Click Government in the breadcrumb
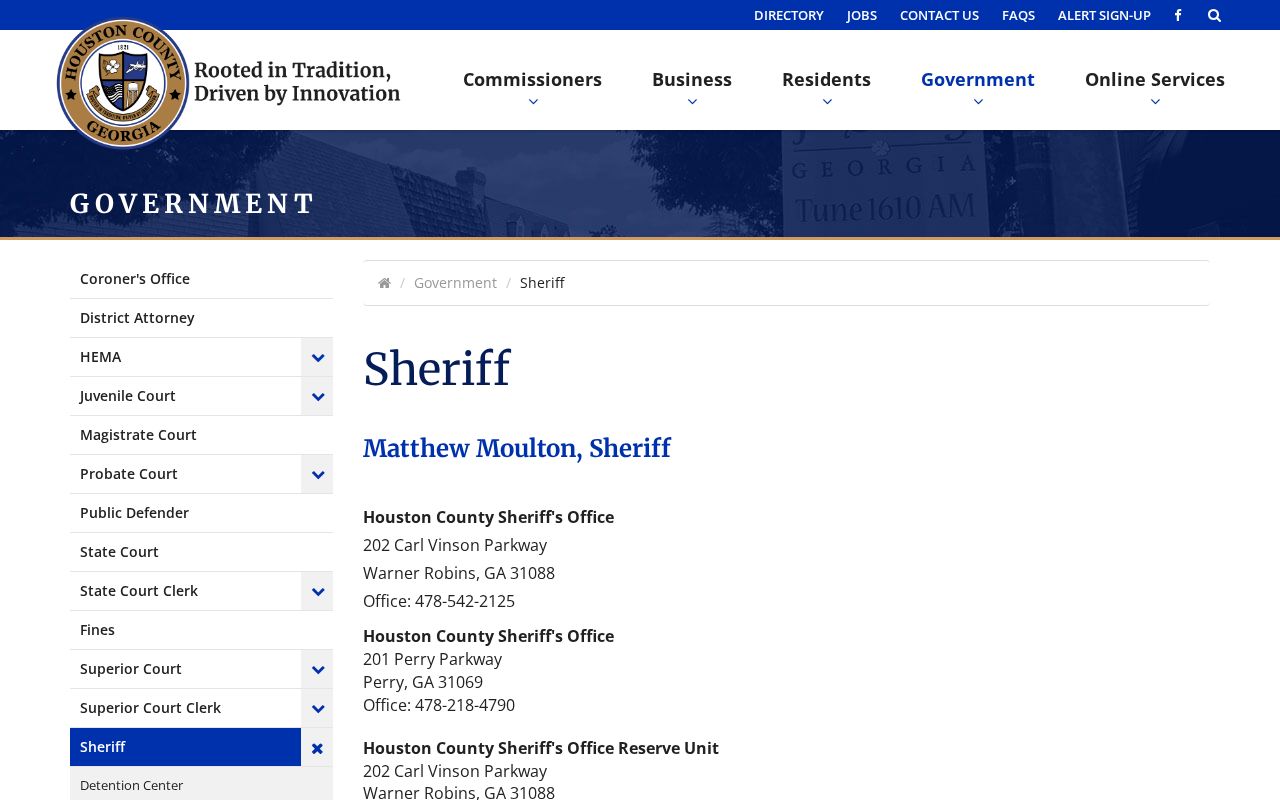This screenshot has width=1280, height=800. tap(455, 283)
